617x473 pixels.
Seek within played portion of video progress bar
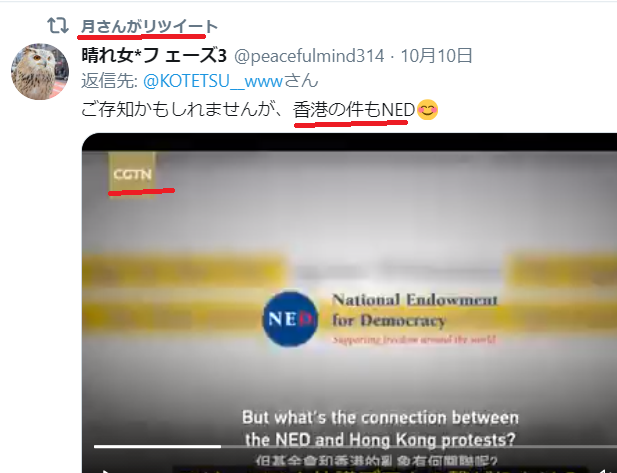(157, 446)
